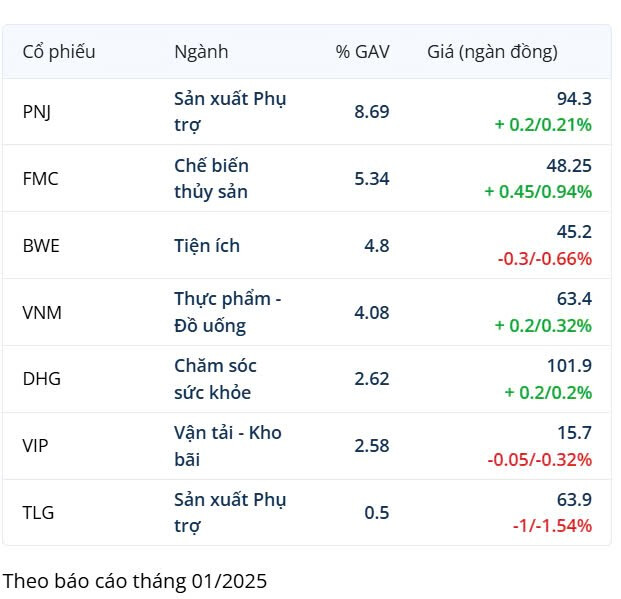
Task: Click the Cổ phiếu column header
Action: pyautogui.click(x=59, y=52)
